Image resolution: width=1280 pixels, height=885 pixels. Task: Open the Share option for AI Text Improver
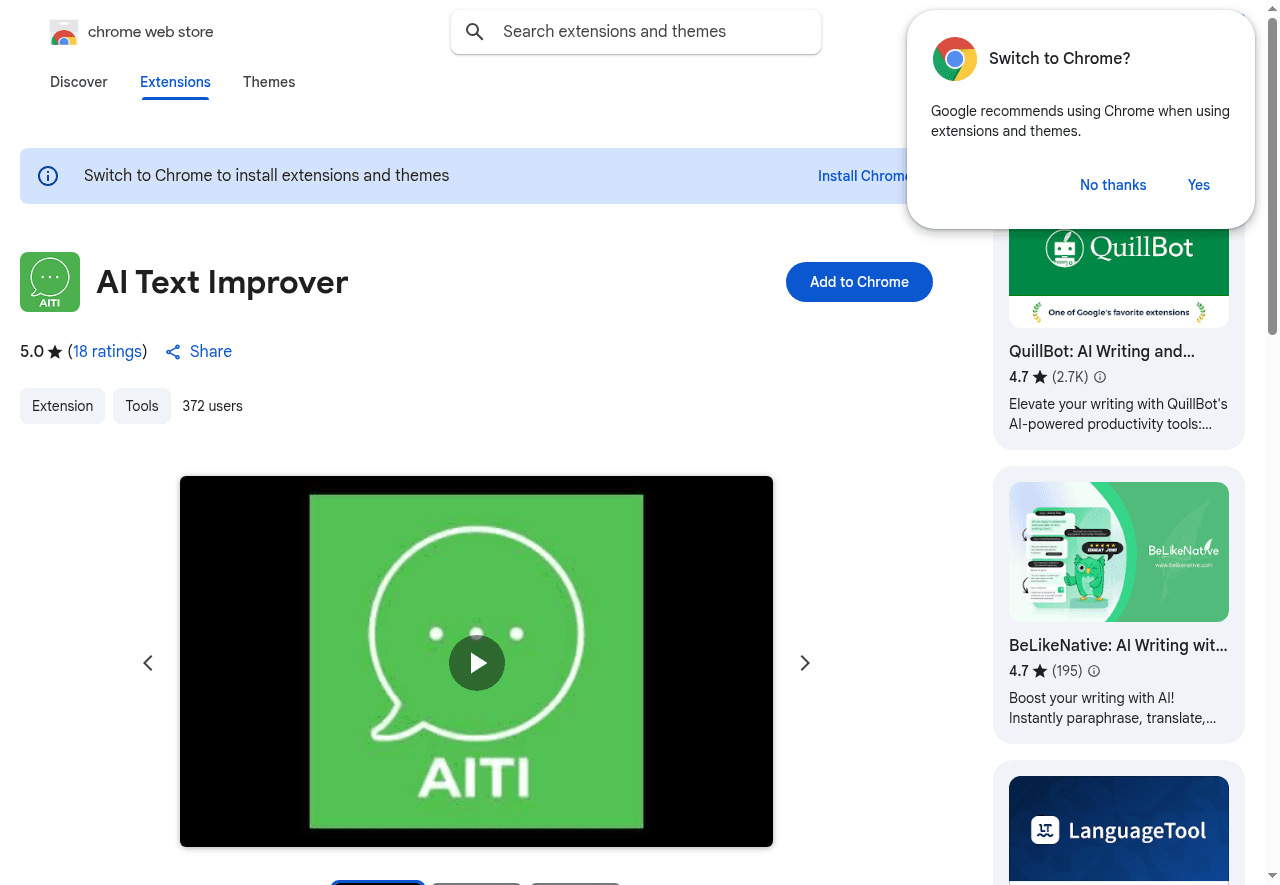pos(198,351)
